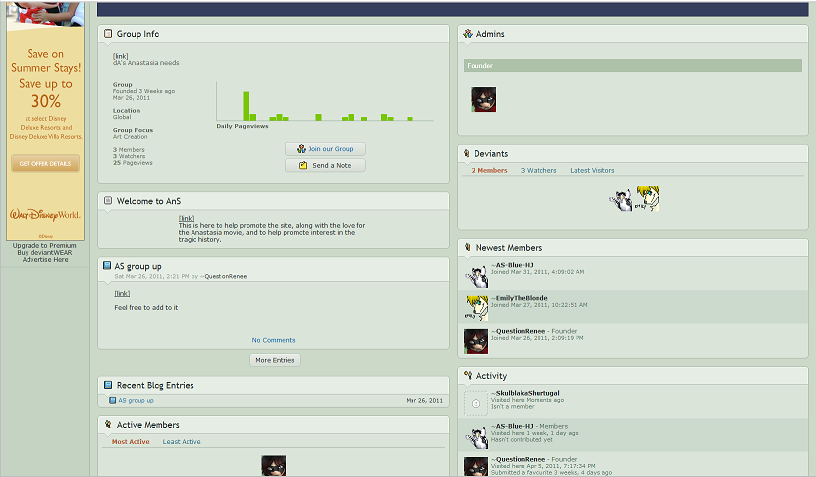Viewport: 816px width, 477px height.
Task: Click the Founder avatar in the Admins panel
Action: click(x=483, y=99)
